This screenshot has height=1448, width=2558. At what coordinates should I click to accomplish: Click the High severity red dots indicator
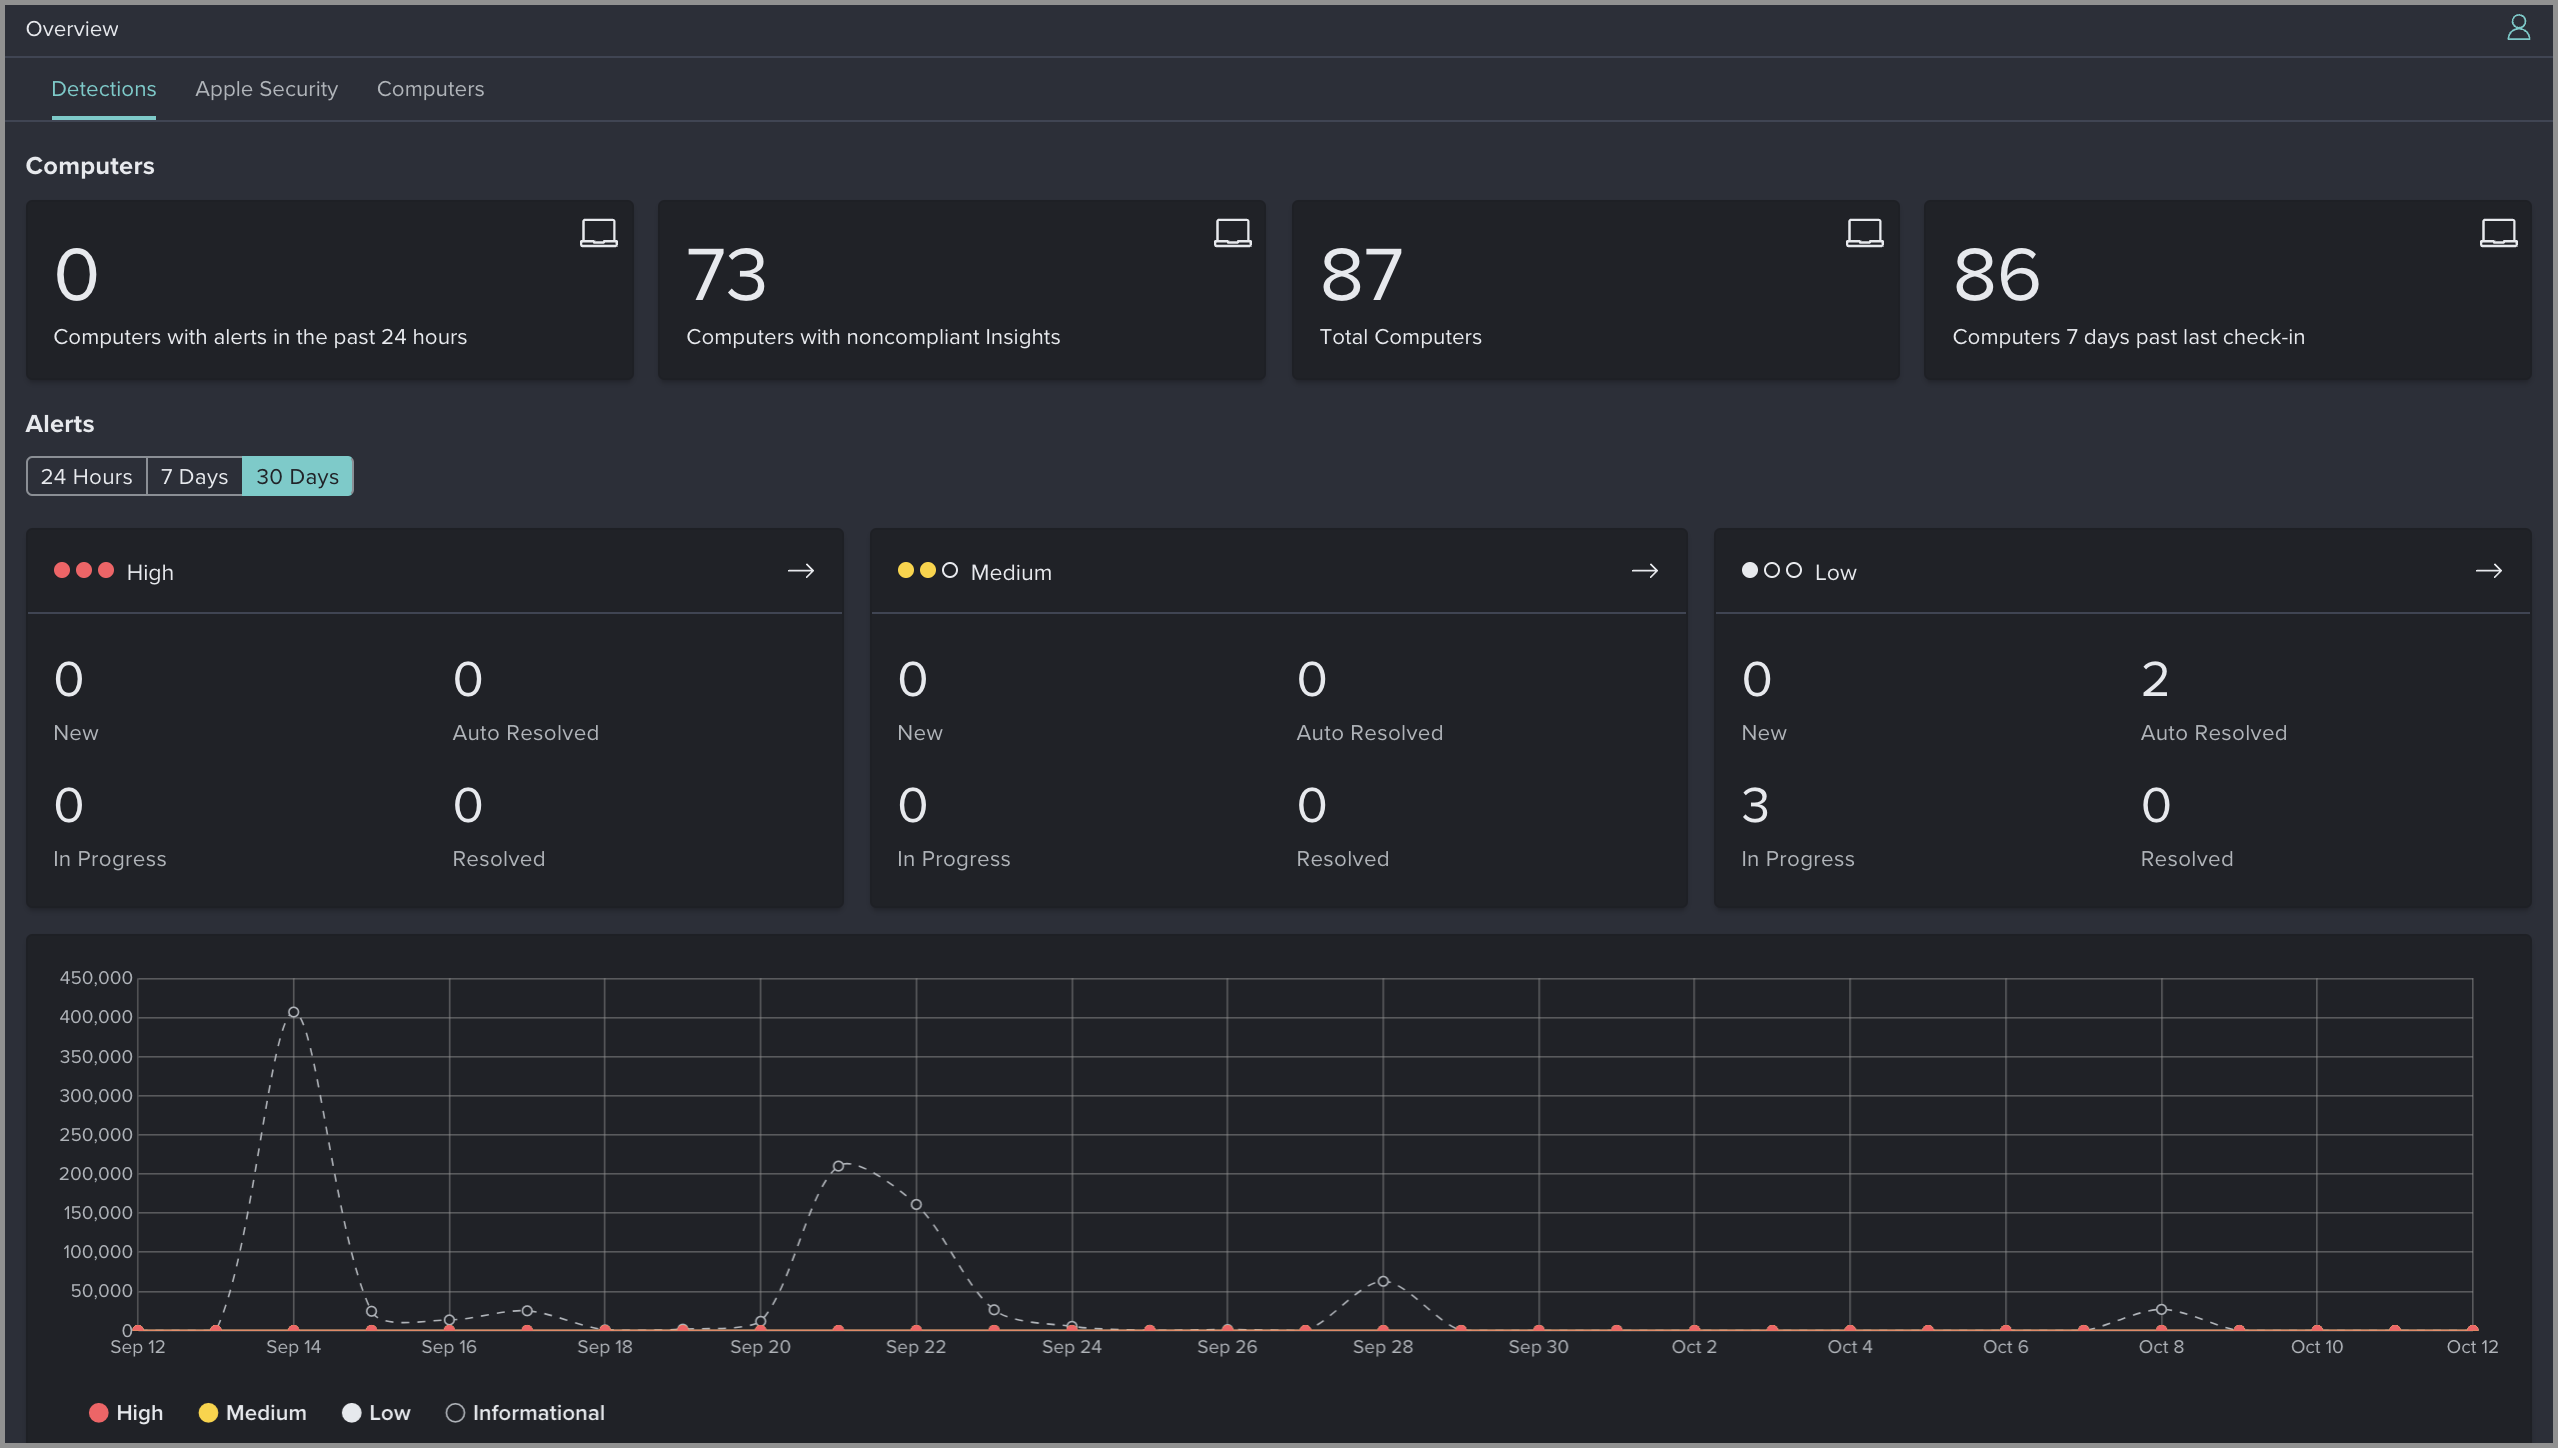click(84, 570)
